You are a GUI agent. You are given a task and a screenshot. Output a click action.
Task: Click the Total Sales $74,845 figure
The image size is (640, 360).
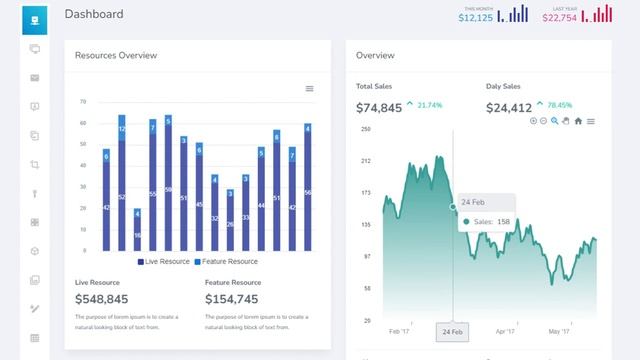(379, 108)
